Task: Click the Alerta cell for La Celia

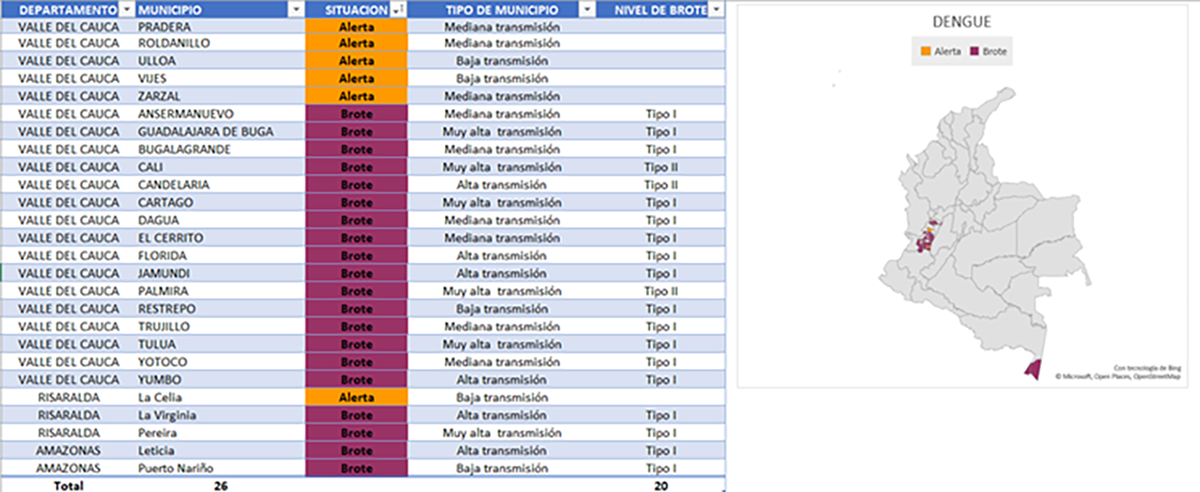Action: (356, 397)
